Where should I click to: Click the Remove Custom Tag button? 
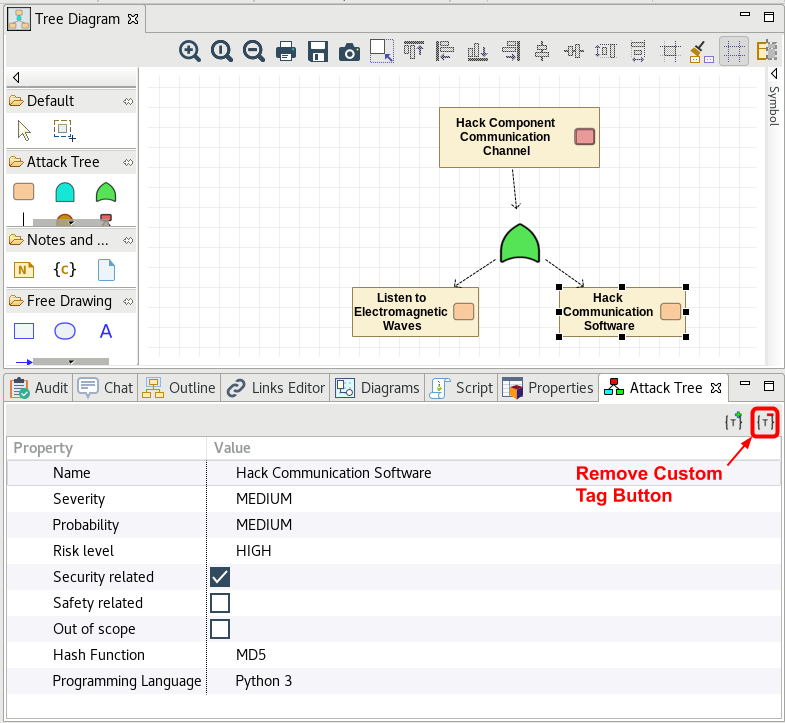click(x=765, y=422)
